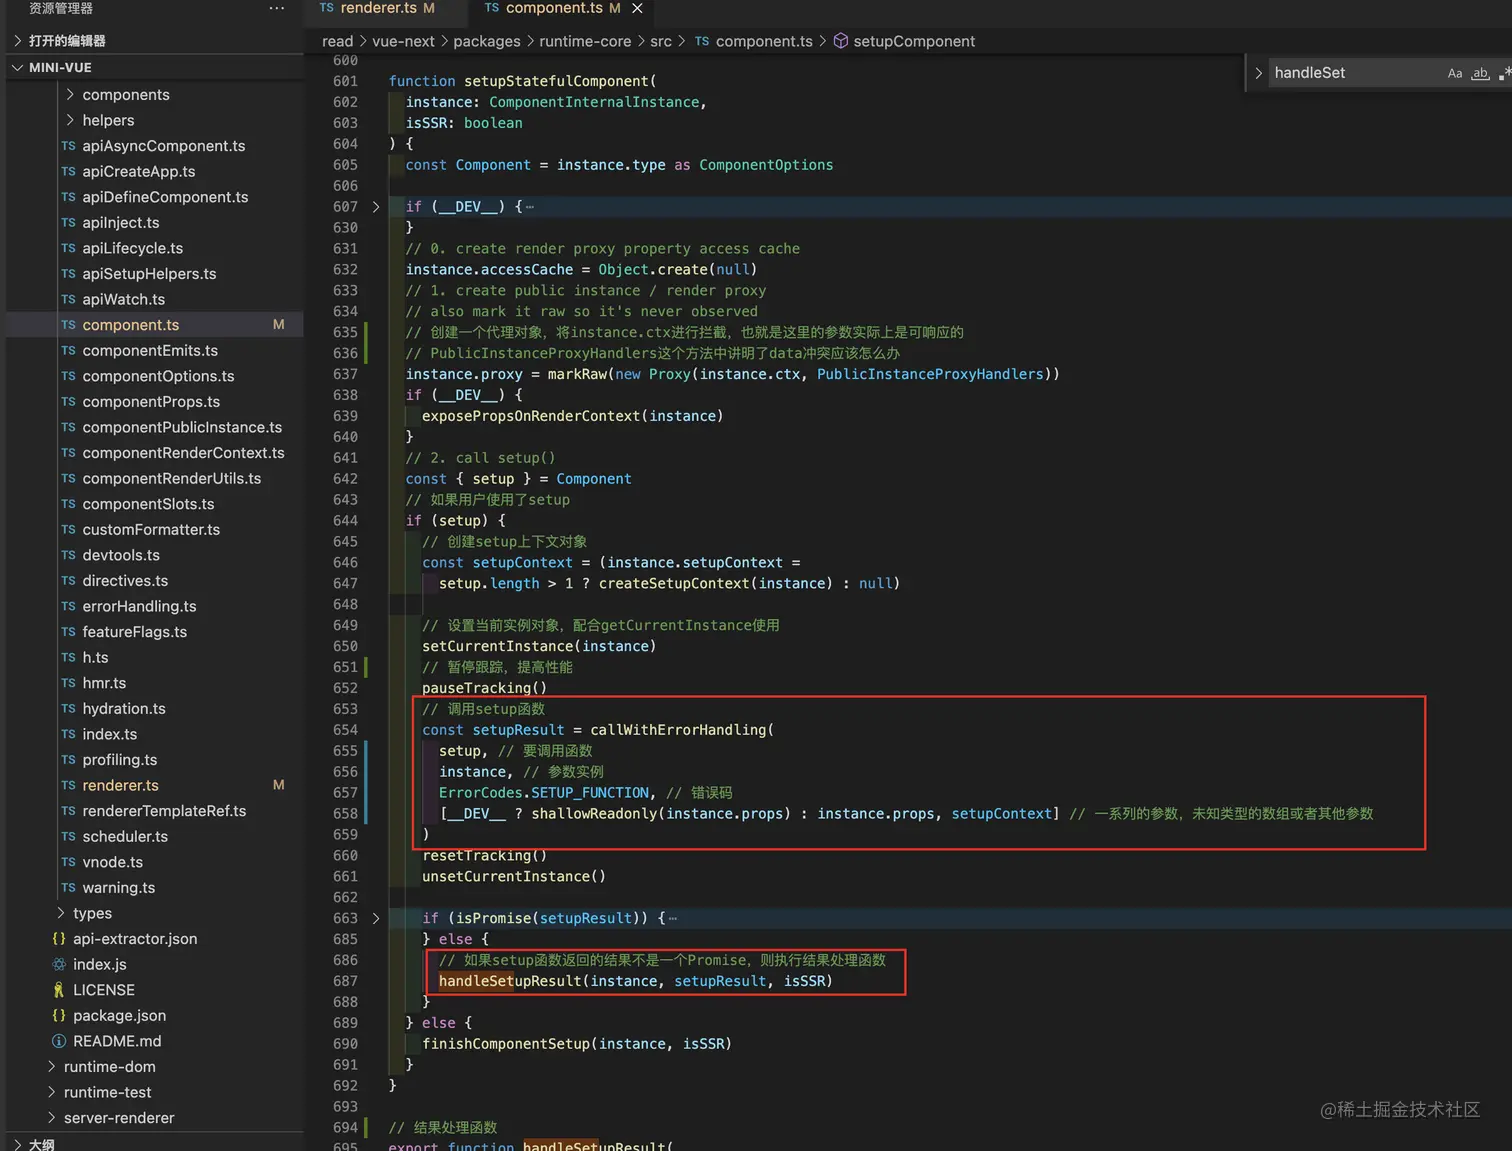This screenshot has height=1151, width=1512.
Task: Click the index.js gear file icon
Action: (59, 964)
